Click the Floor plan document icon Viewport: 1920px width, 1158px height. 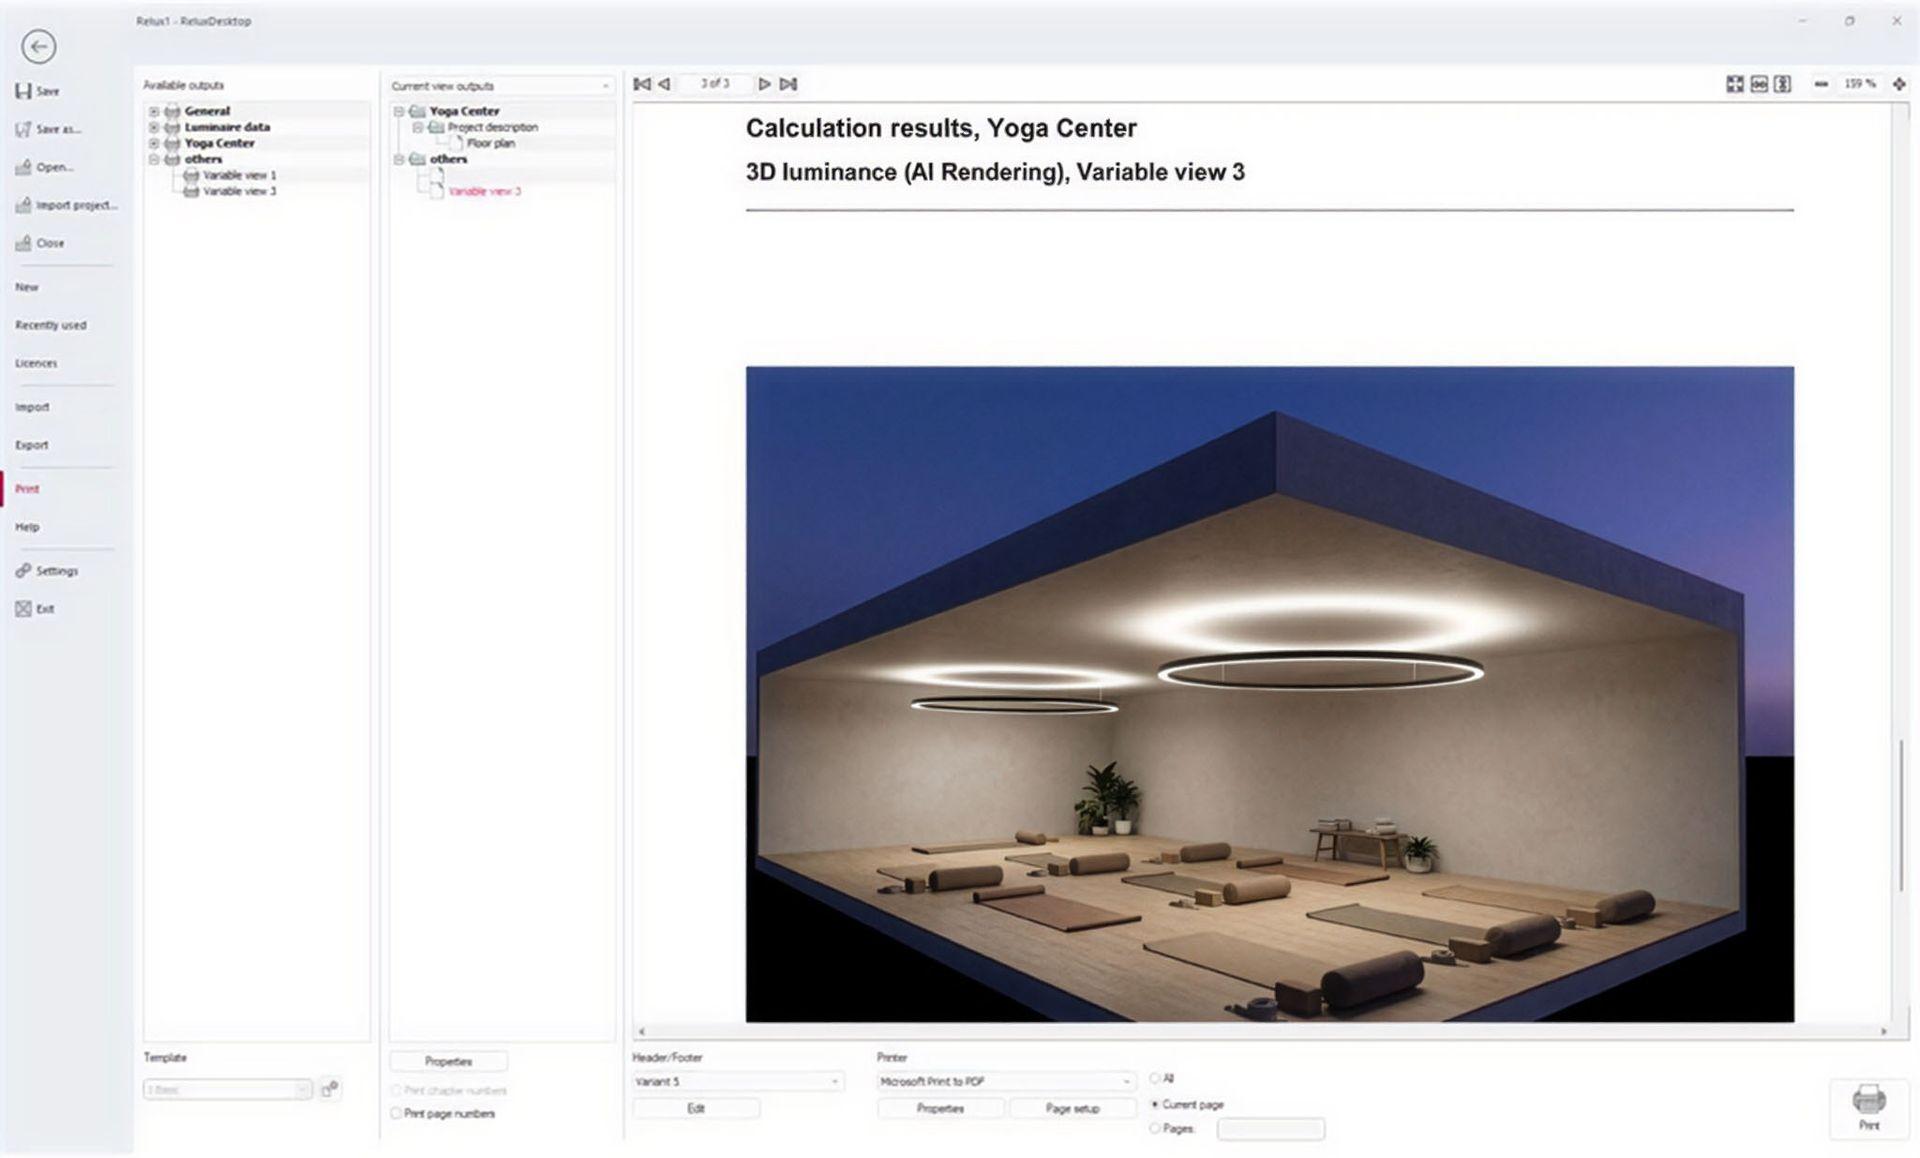click(456, 143)
